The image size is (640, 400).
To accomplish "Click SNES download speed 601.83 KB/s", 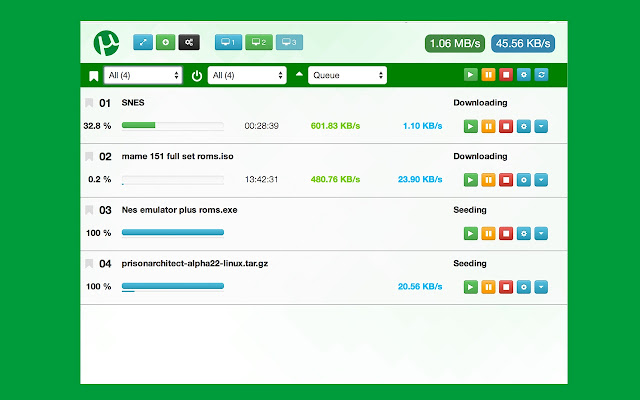I will (x=336, y=126).
